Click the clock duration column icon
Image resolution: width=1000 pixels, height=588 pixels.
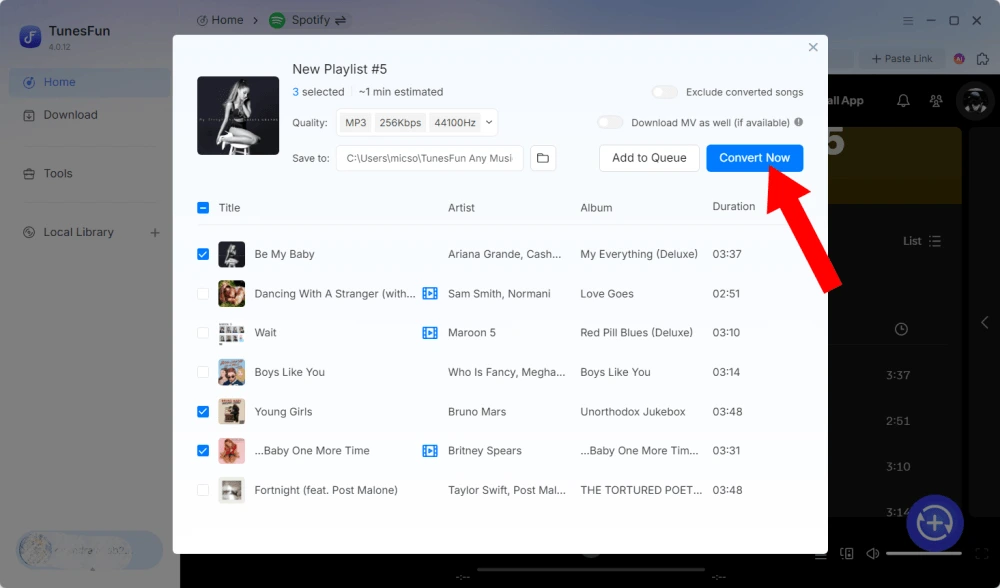[901, 329]
